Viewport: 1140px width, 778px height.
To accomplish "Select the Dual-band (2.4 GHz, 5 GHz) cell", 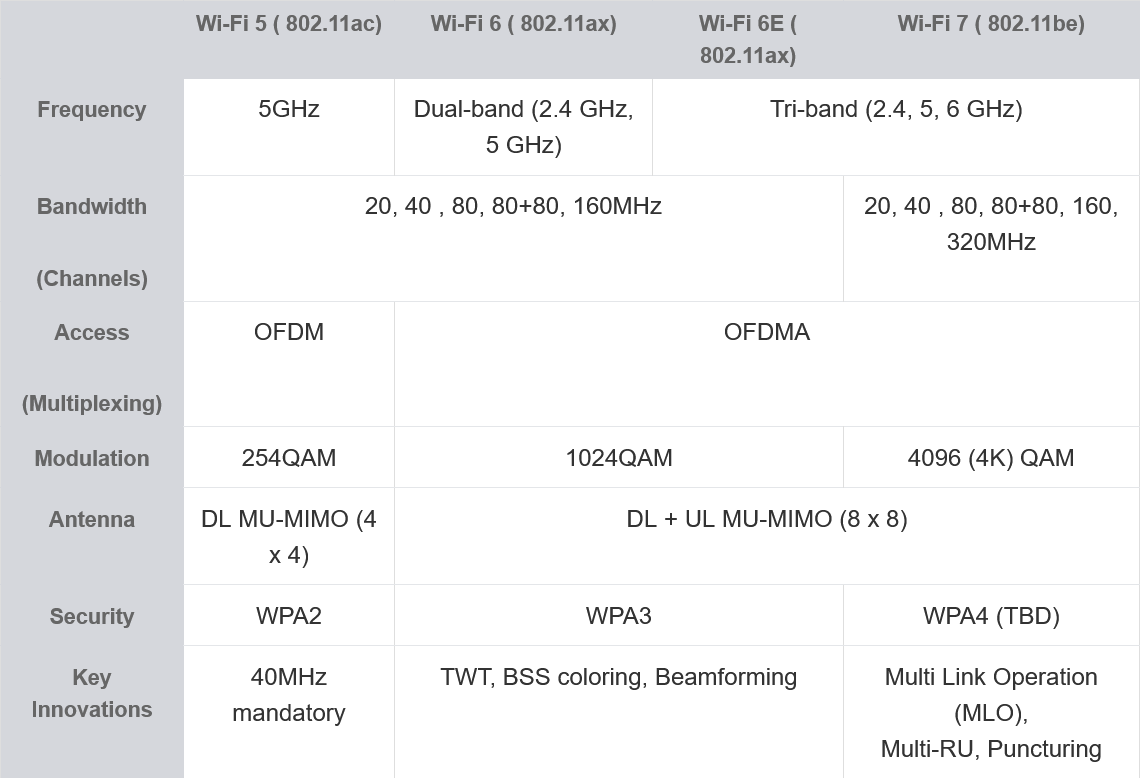I will point(523,127).
